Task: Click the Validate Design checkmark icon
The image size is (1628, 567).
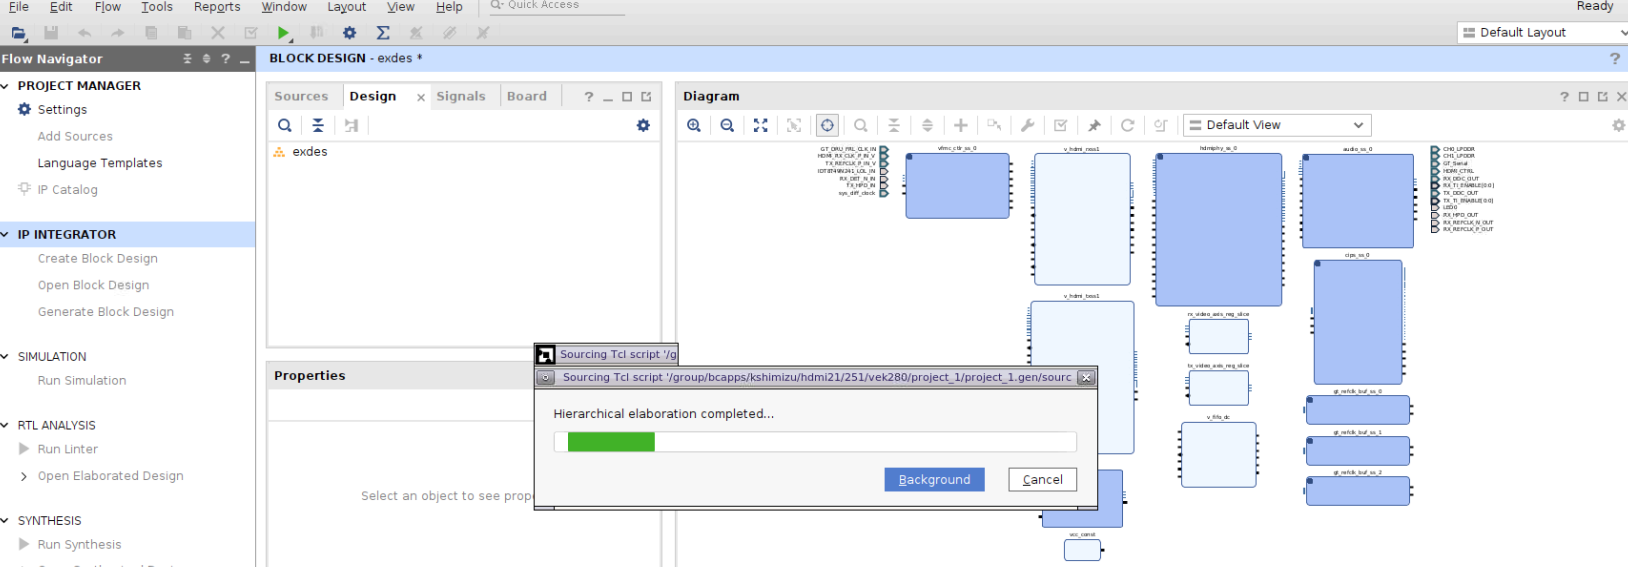Action: point(1061,125)
